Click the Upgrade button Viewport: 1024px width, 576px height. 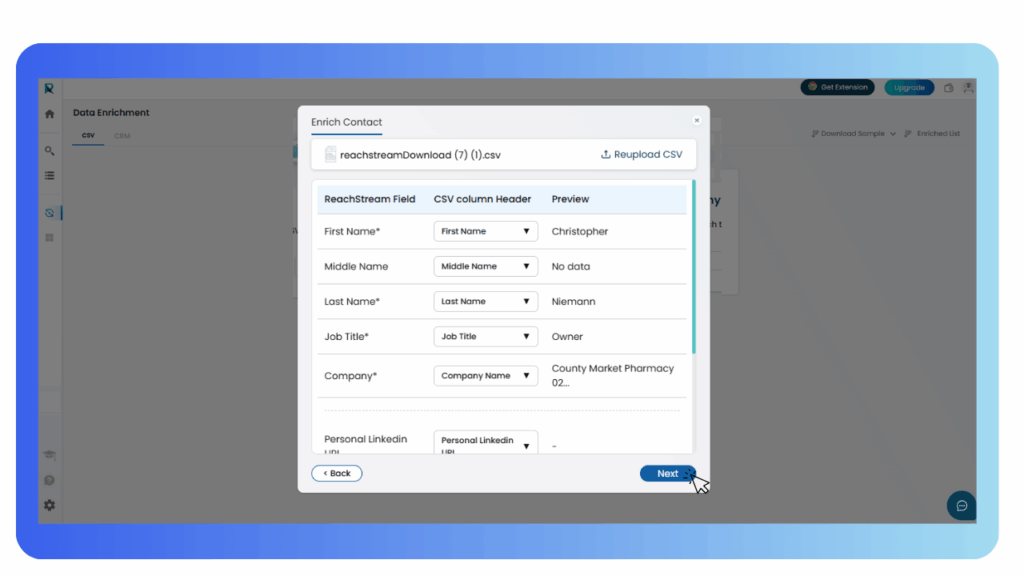click(x=909, y=88)
